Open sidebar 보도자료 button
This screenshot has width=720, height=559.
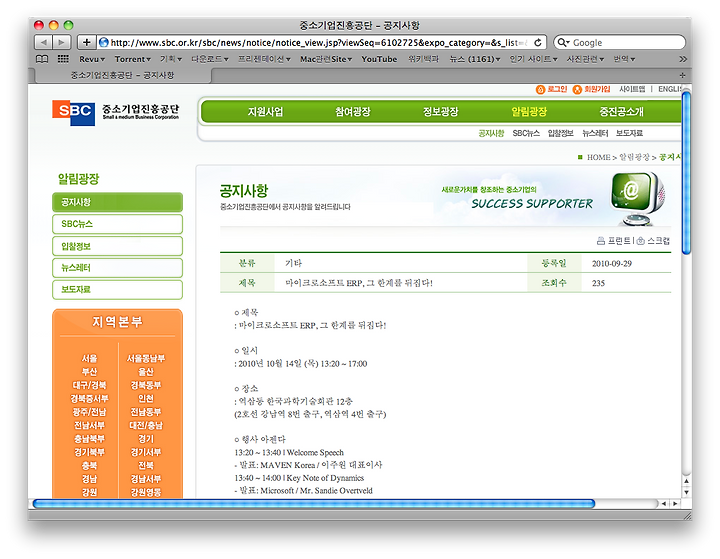point(118,289)
